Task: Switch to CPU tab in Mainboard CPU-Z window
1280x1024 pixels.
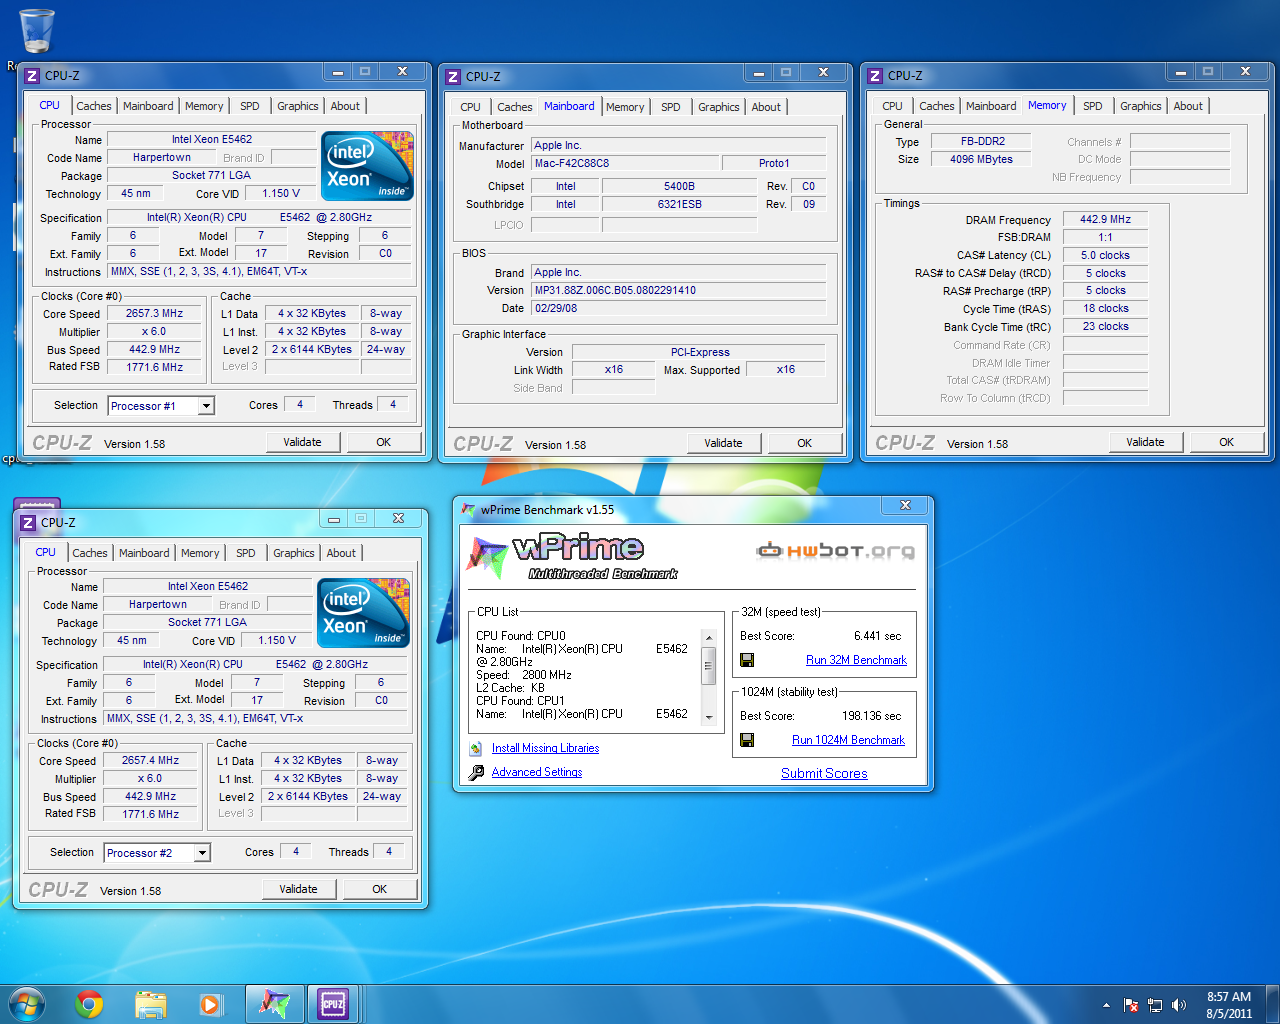Action: [x=470, y=107]
